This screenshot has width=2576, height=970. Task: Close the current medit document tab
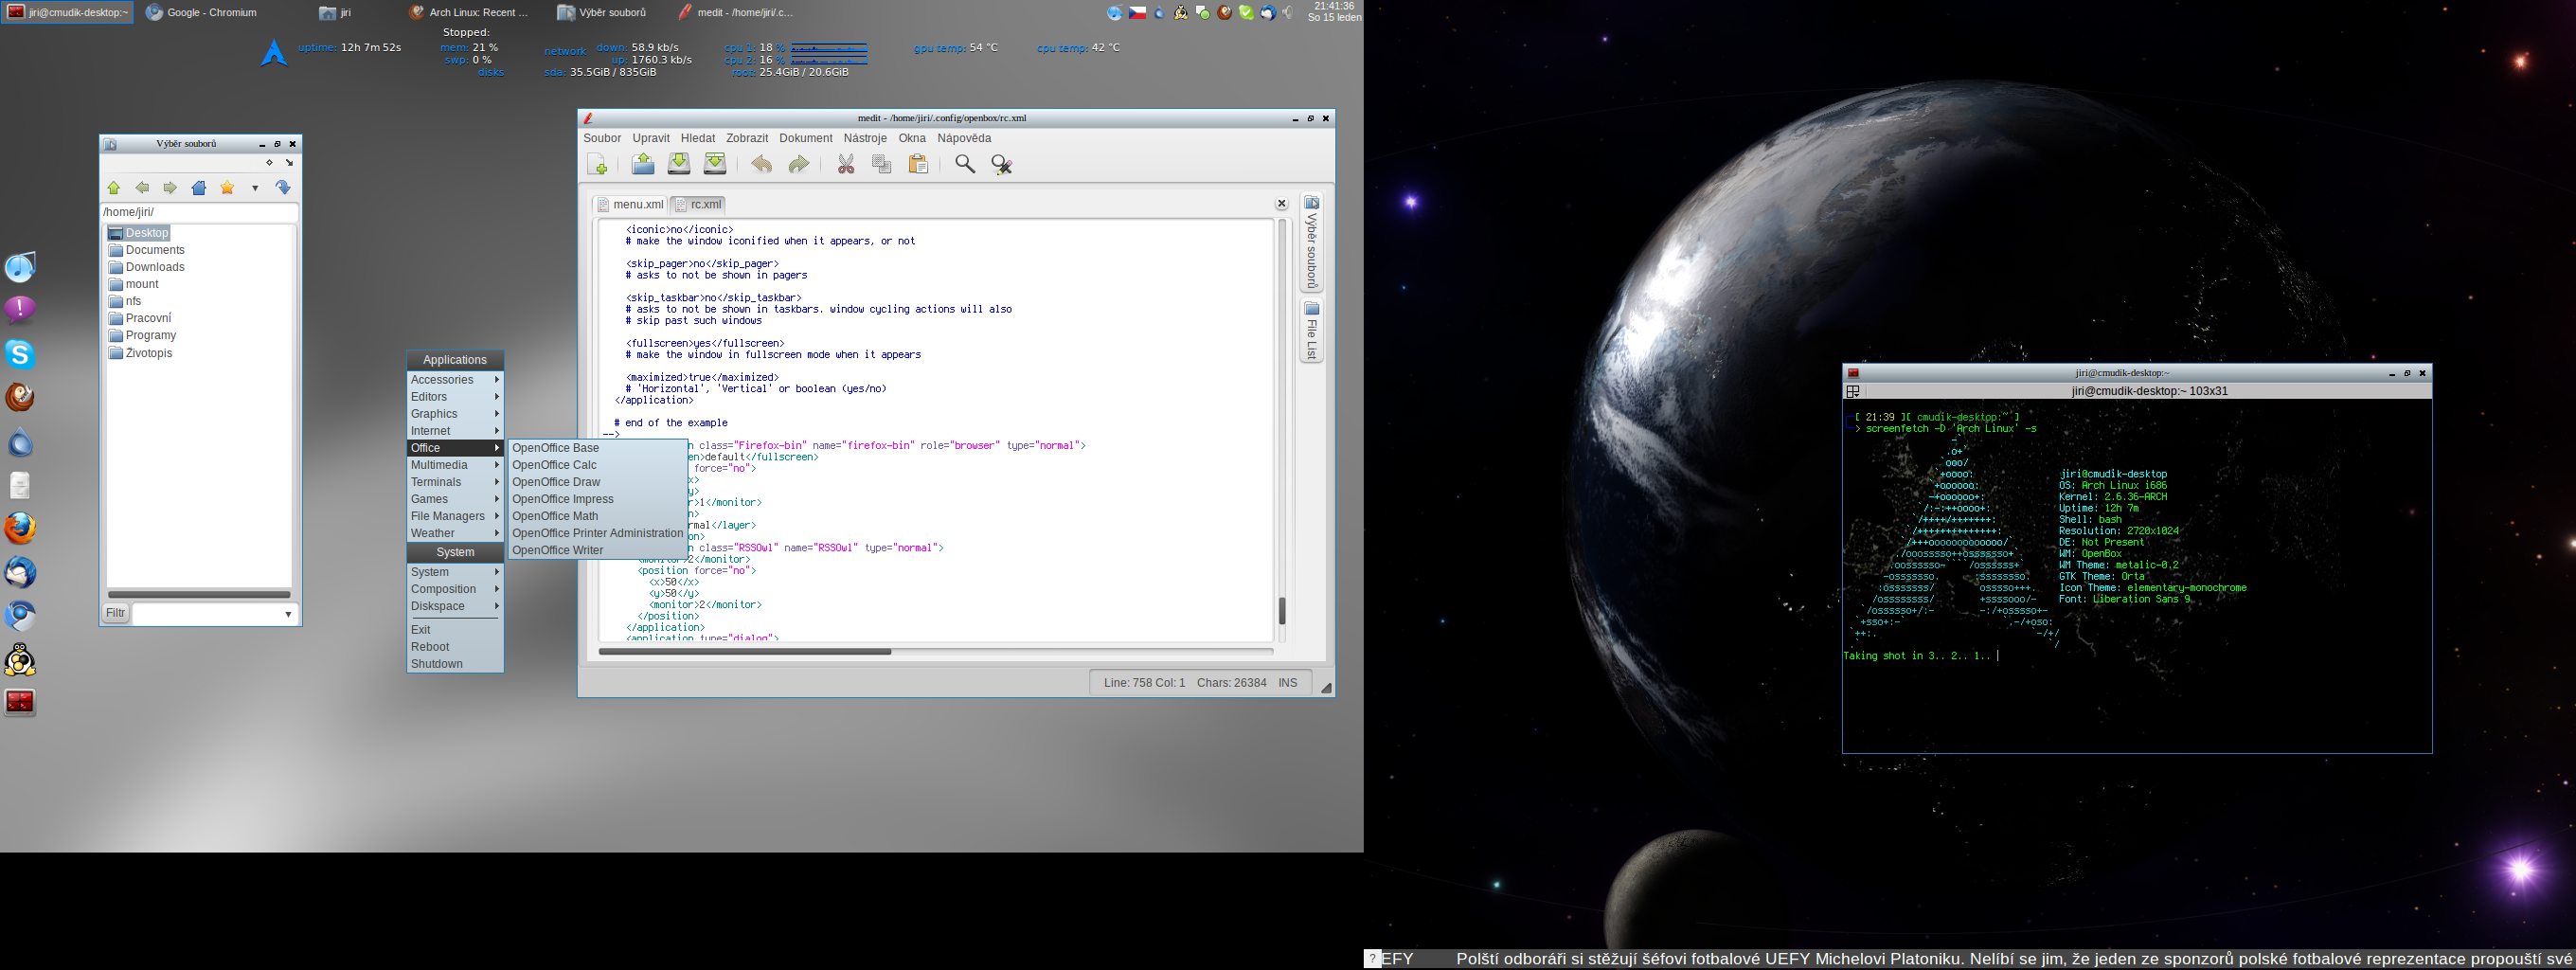(x=1282, y=203)
